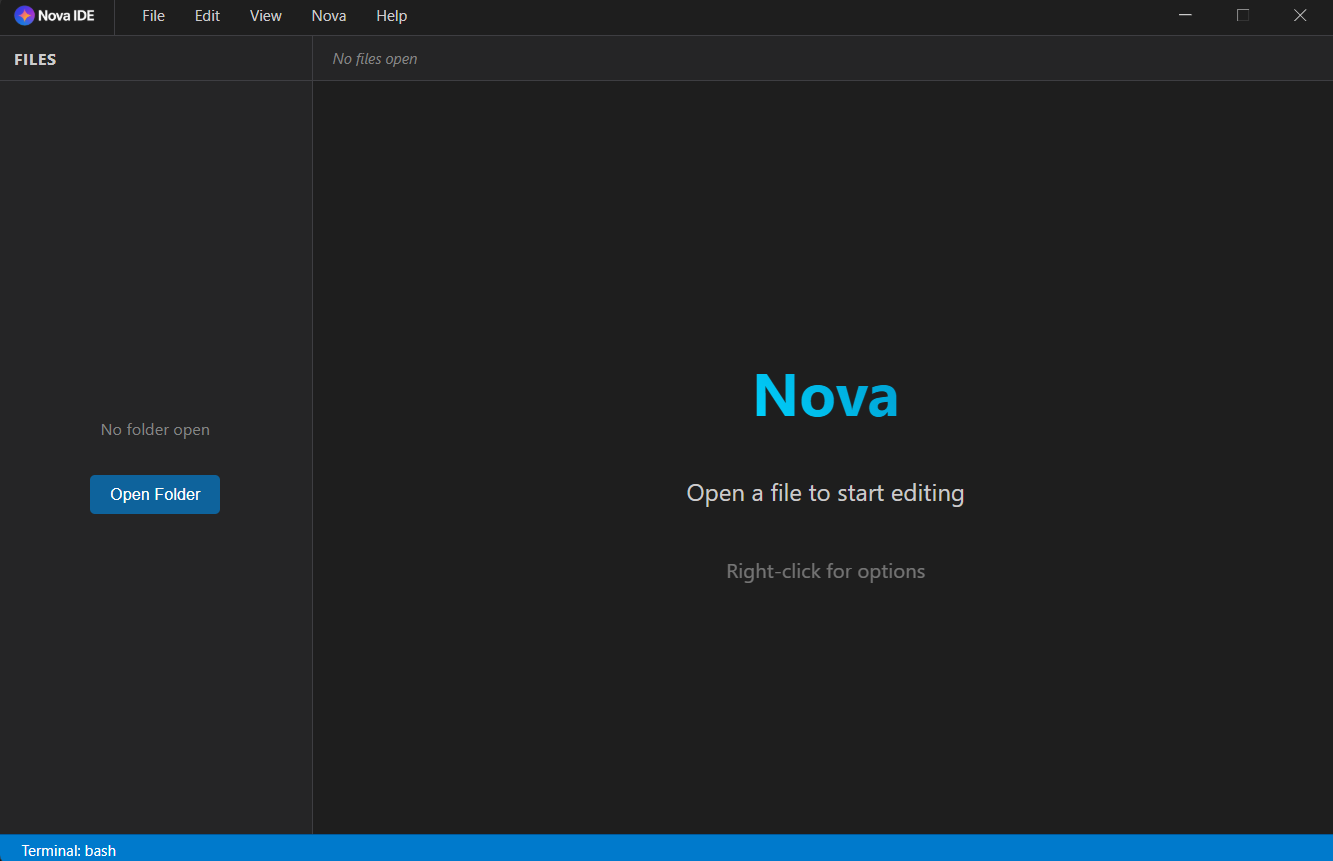1333x861 pixels.
Task: Maximize the Nova IDE window
Action: coord(1243,16)
